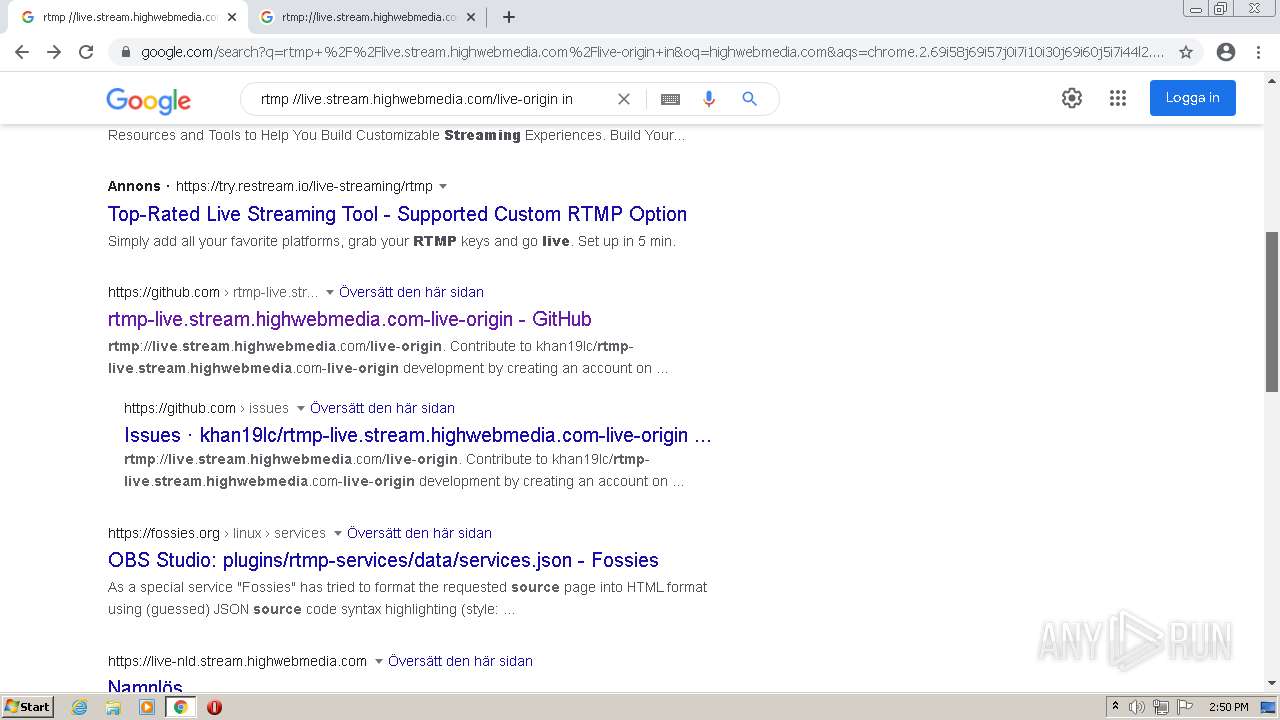This screenshot has height=720, width=1280.
Task: Translate the fossies.org result page
Action: (419, 533)
